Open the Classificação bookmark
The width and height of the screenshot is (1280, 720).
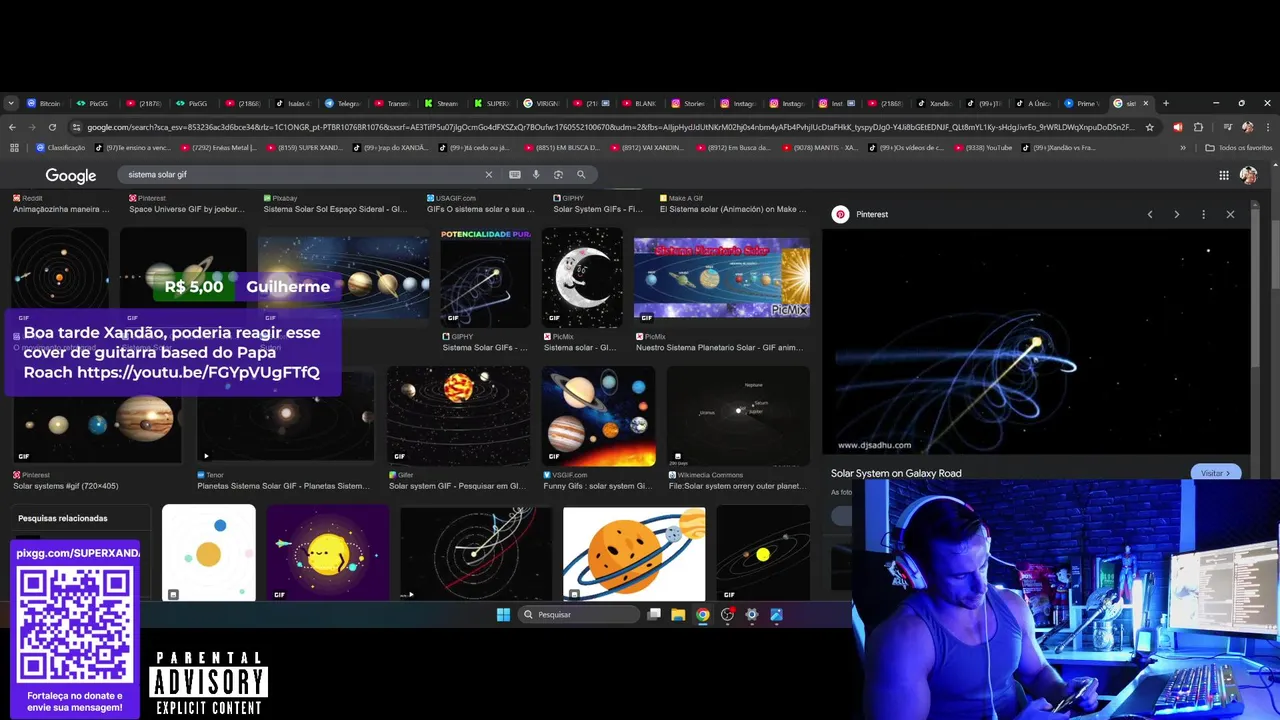pos(61,148)
